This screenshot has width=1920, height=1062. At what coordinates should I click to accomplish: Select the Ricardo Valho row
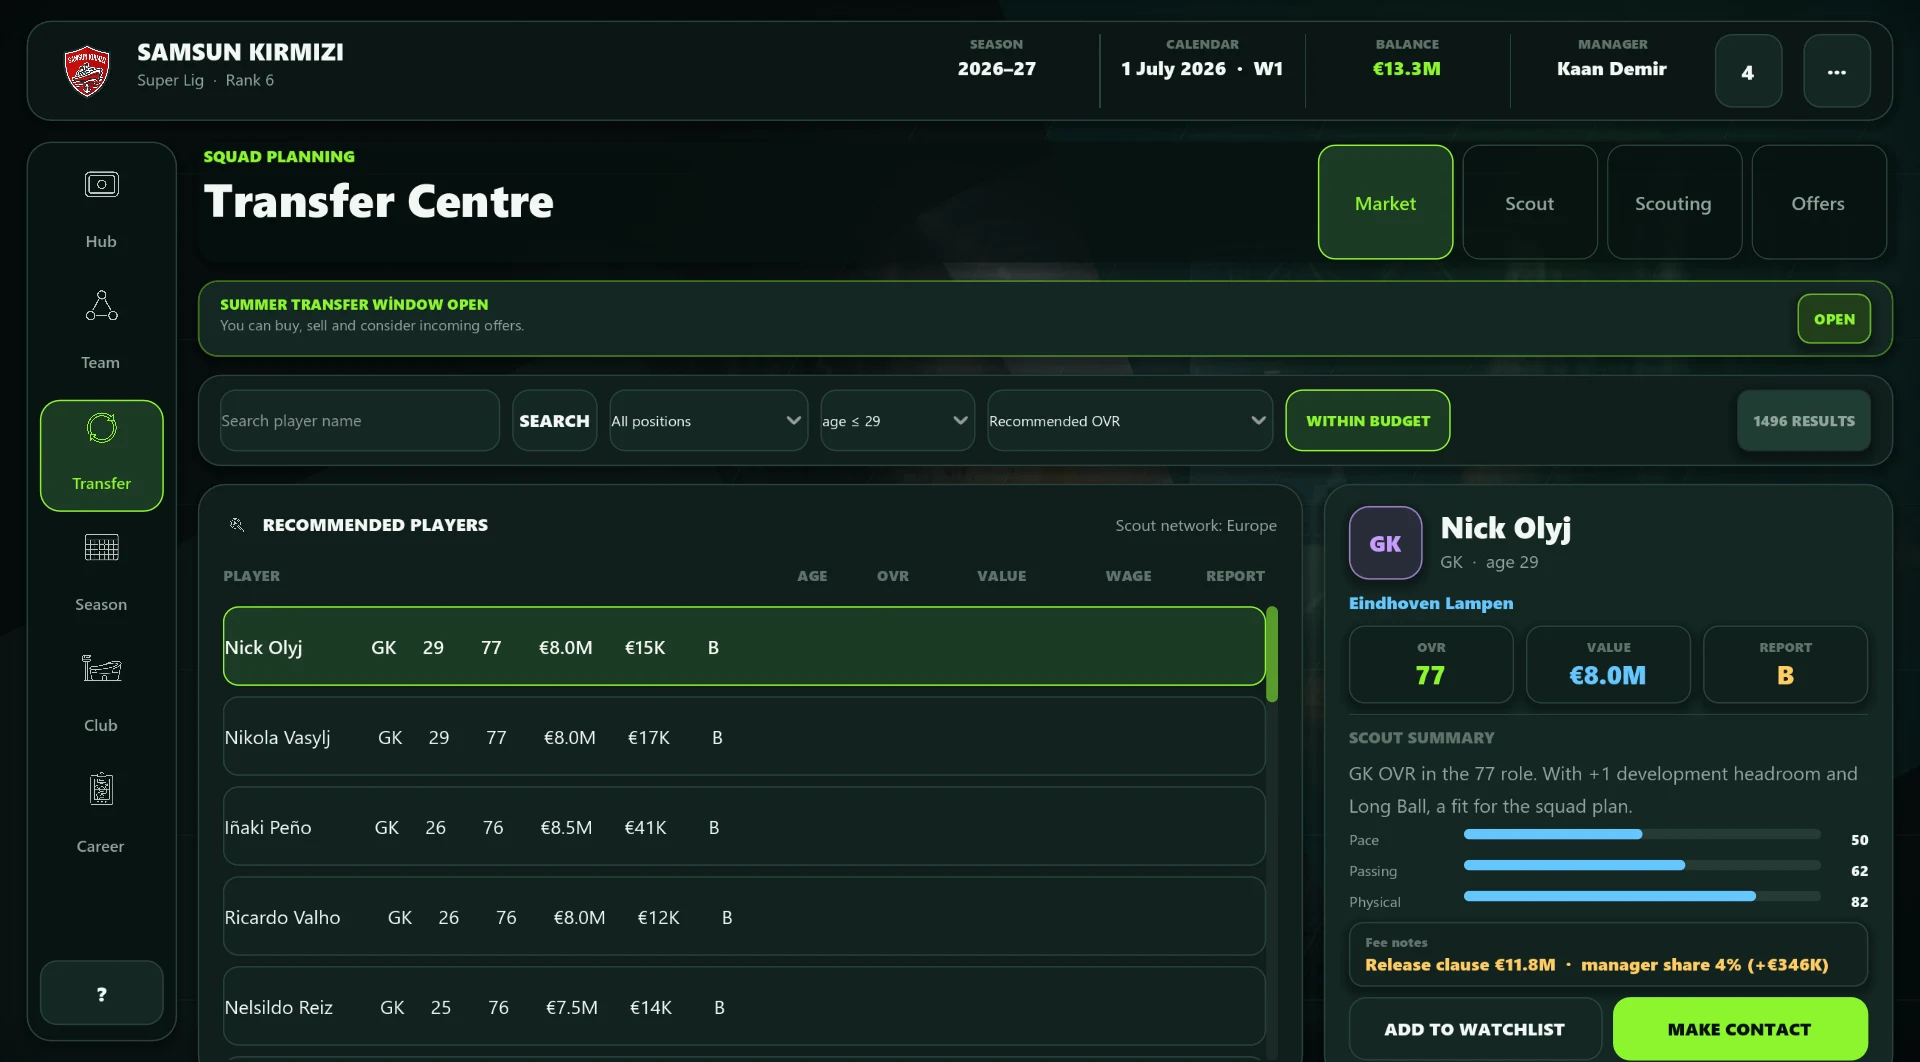(744, 916)
